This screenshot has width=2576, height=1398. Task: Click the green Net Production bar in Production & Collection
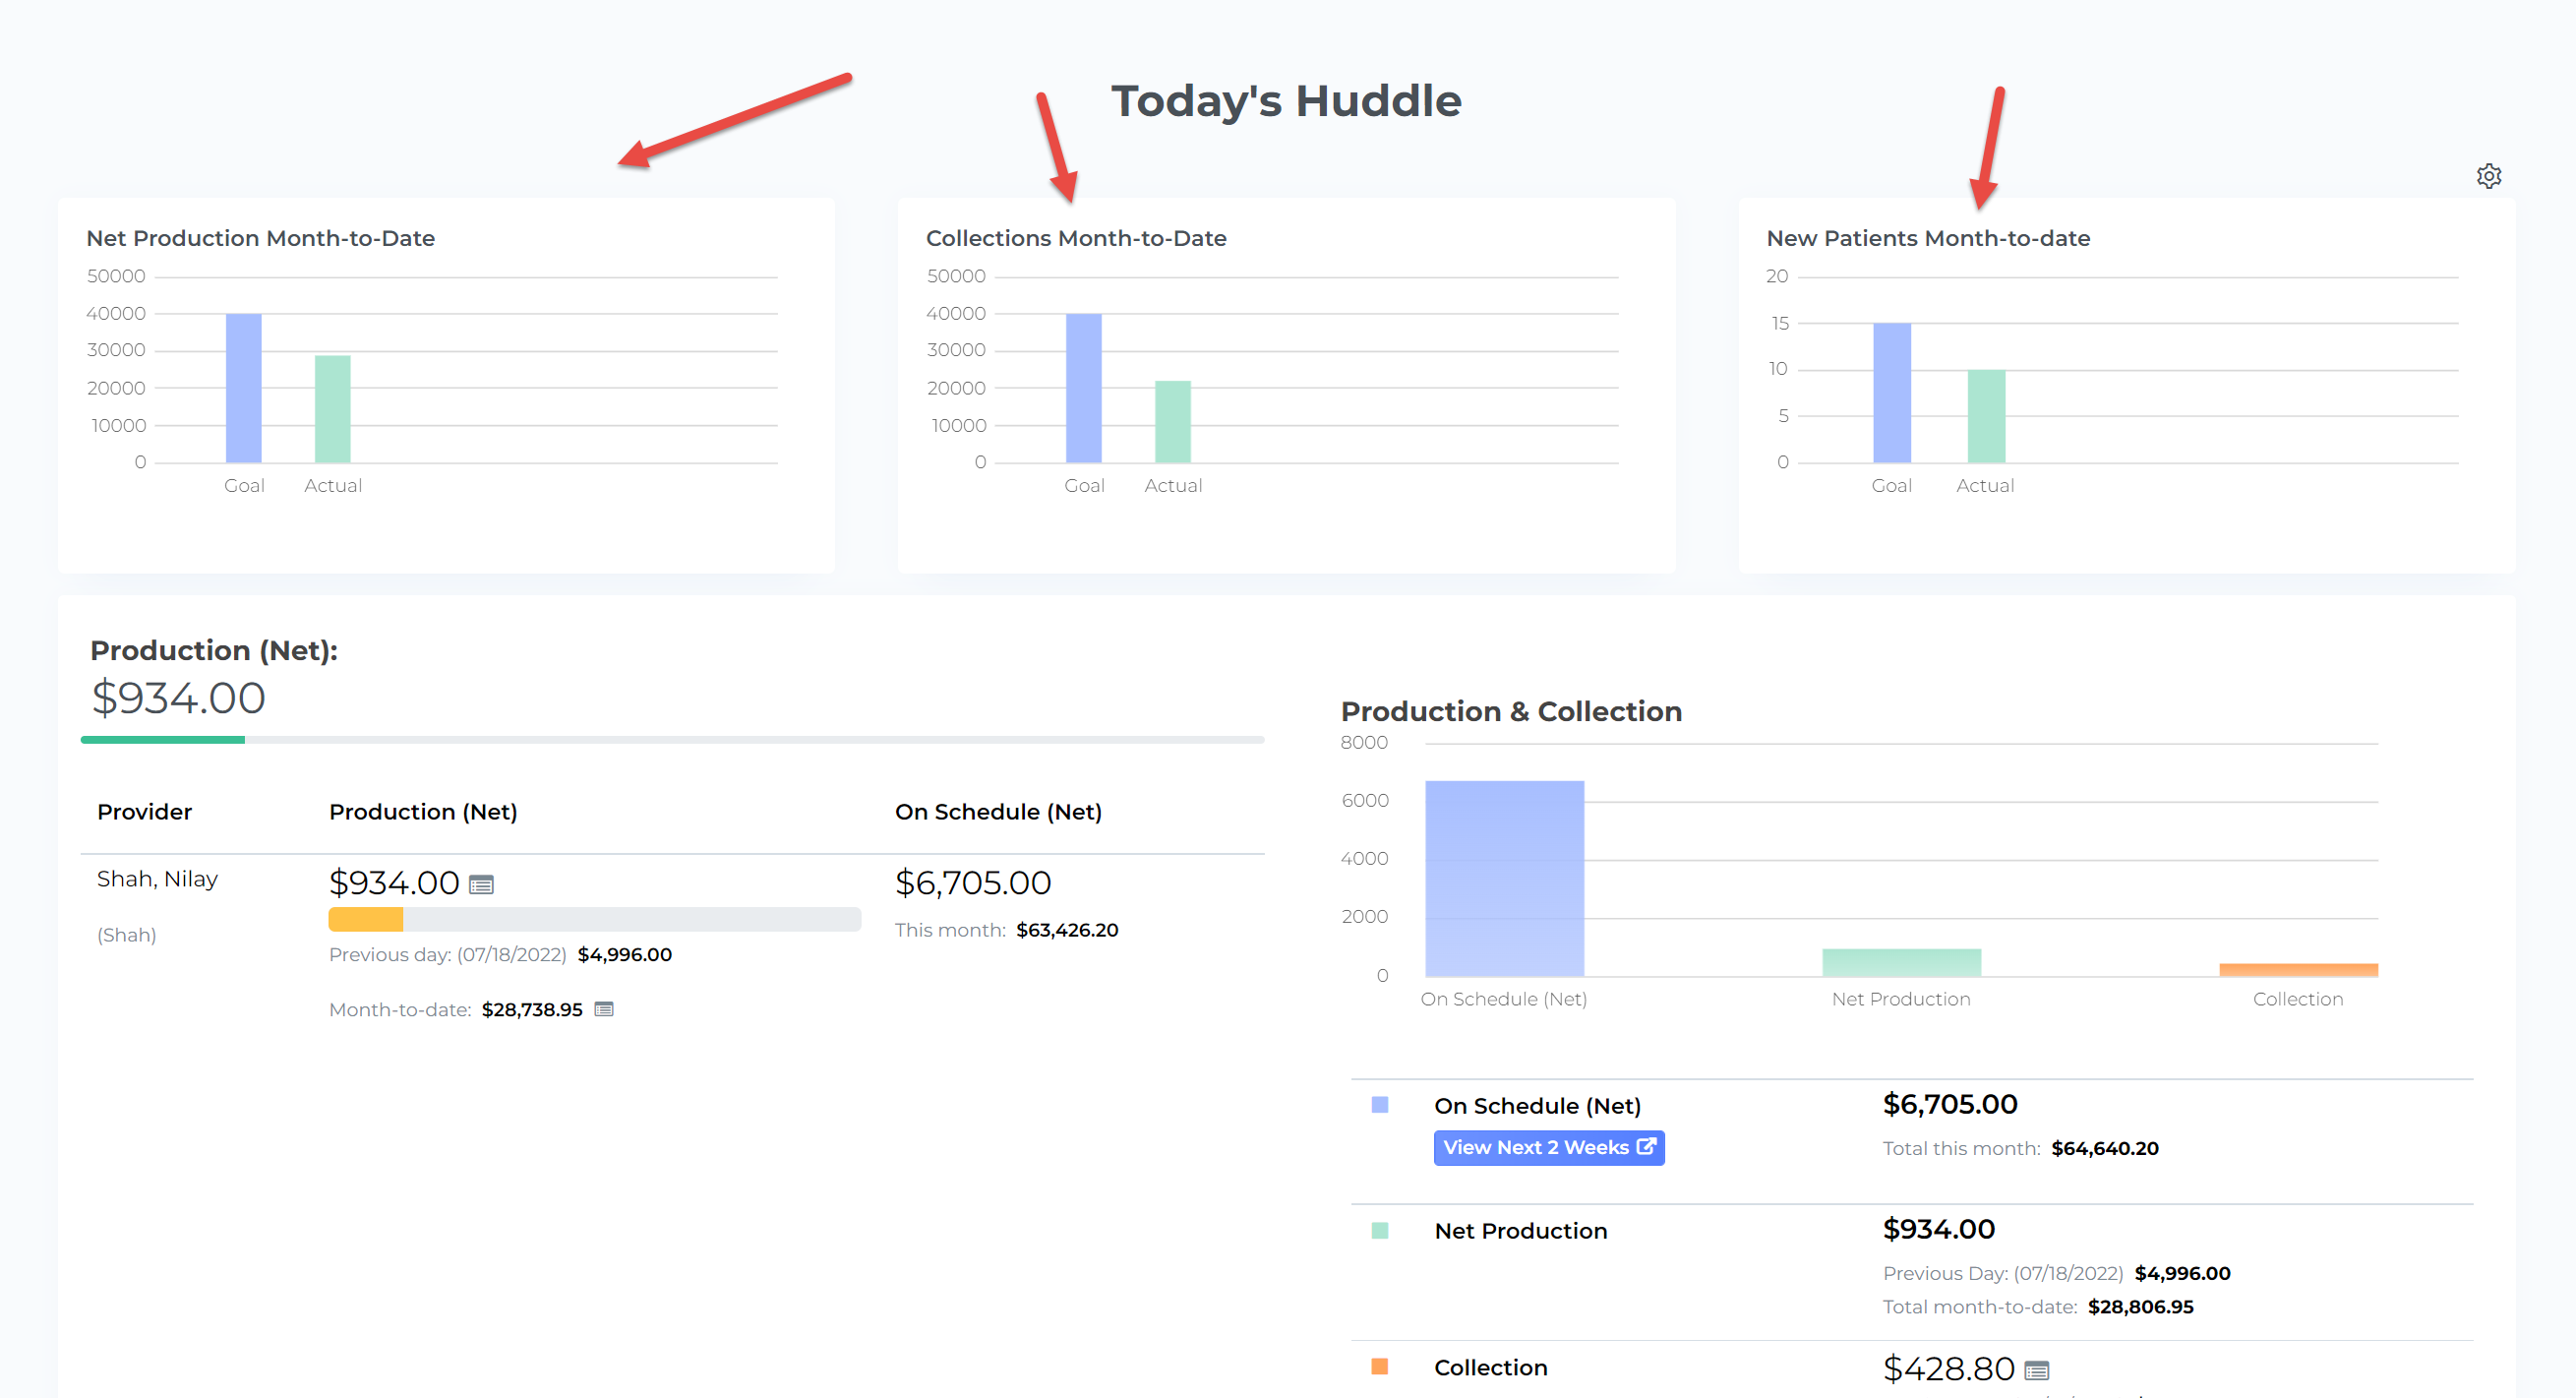(1900, 962)
